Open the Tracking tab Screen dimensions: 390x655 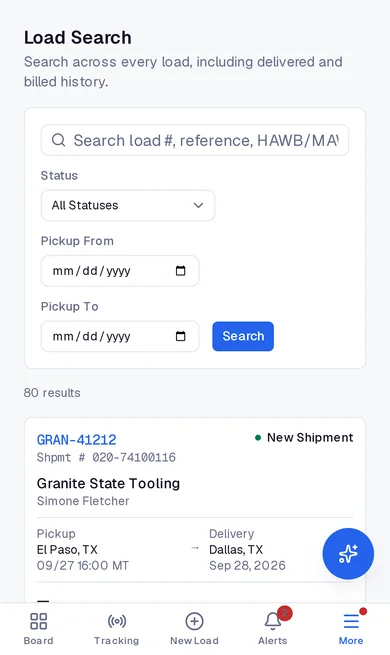pos(116,629)
